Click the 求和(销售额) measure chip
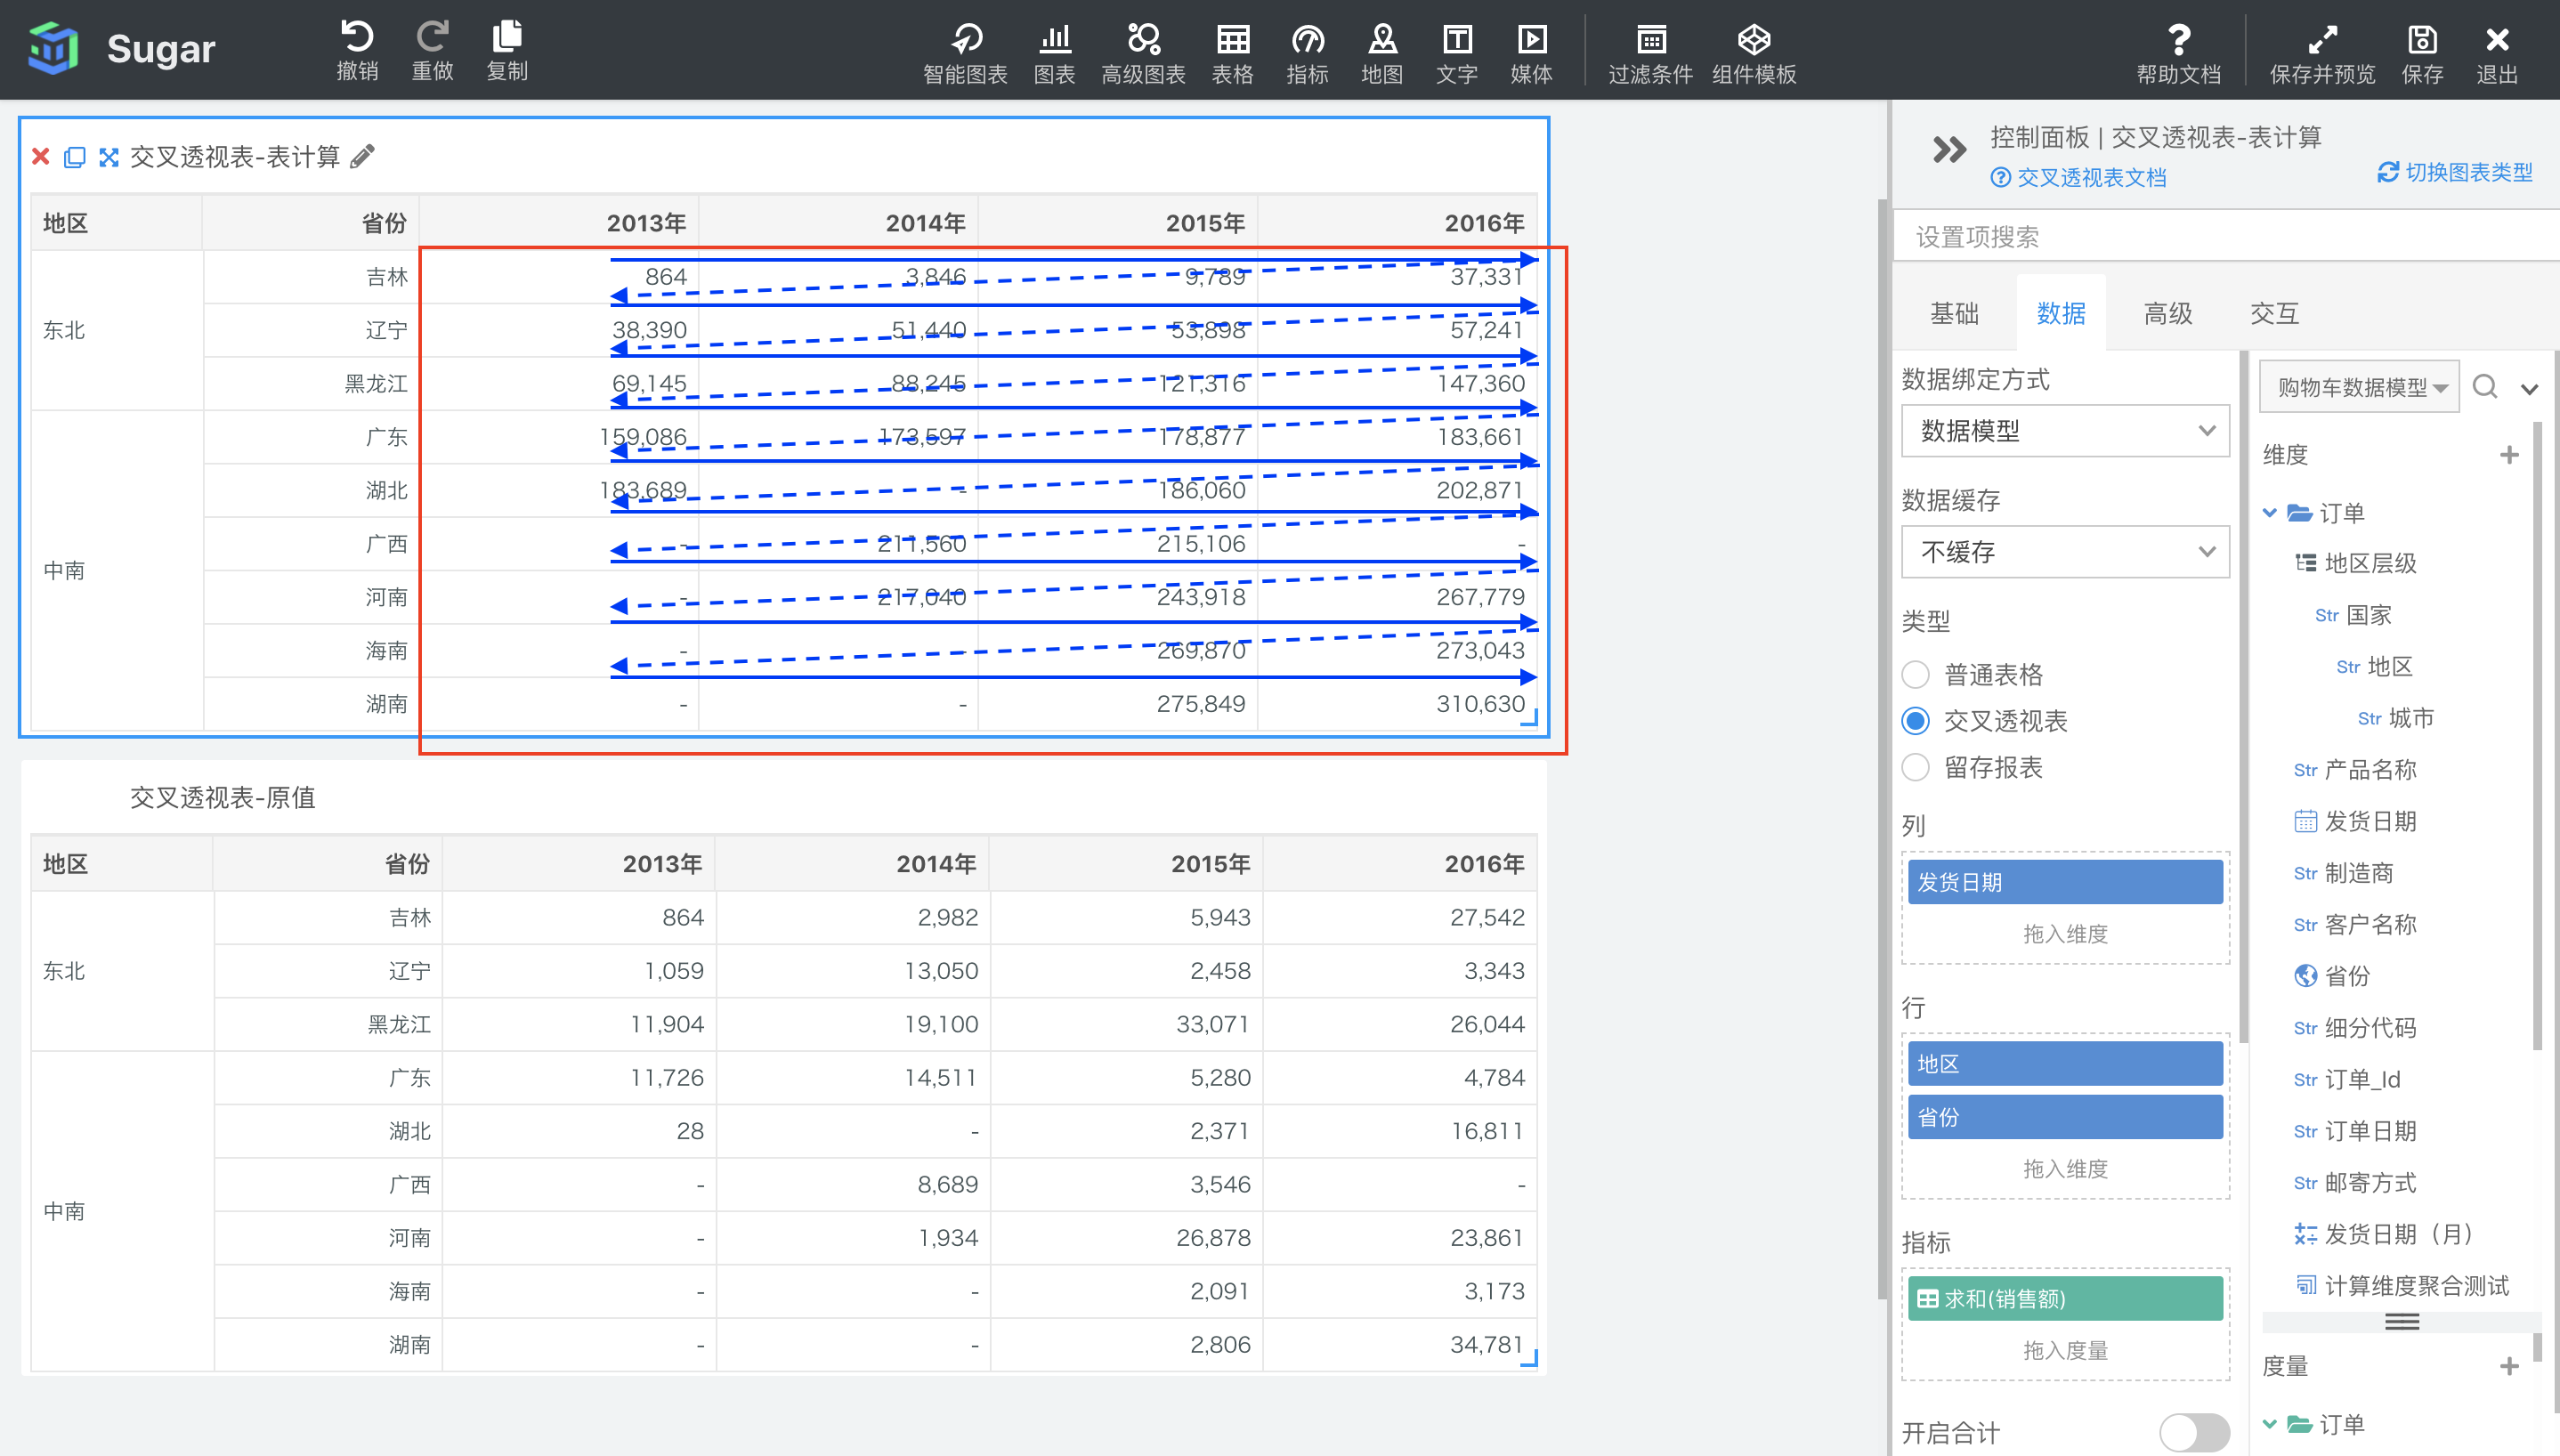This screenshot has width=2560, height=1456. (x=2064, y=1298)
